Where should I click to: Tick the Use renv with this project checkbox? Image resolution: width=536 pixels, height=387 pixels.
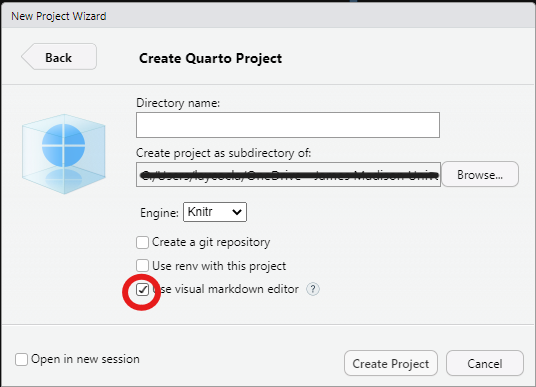[142, 266]
